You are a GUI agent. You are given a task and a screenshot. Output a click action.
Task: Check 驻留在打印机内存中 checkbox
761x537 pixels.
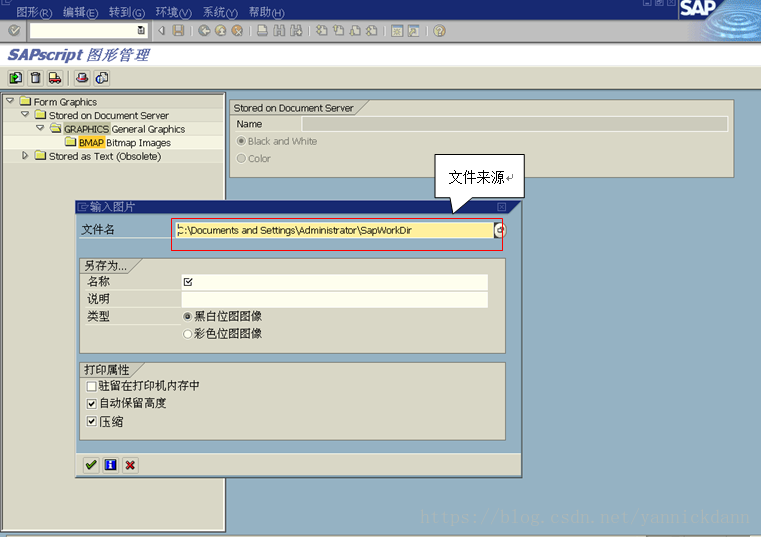point(91,386)
